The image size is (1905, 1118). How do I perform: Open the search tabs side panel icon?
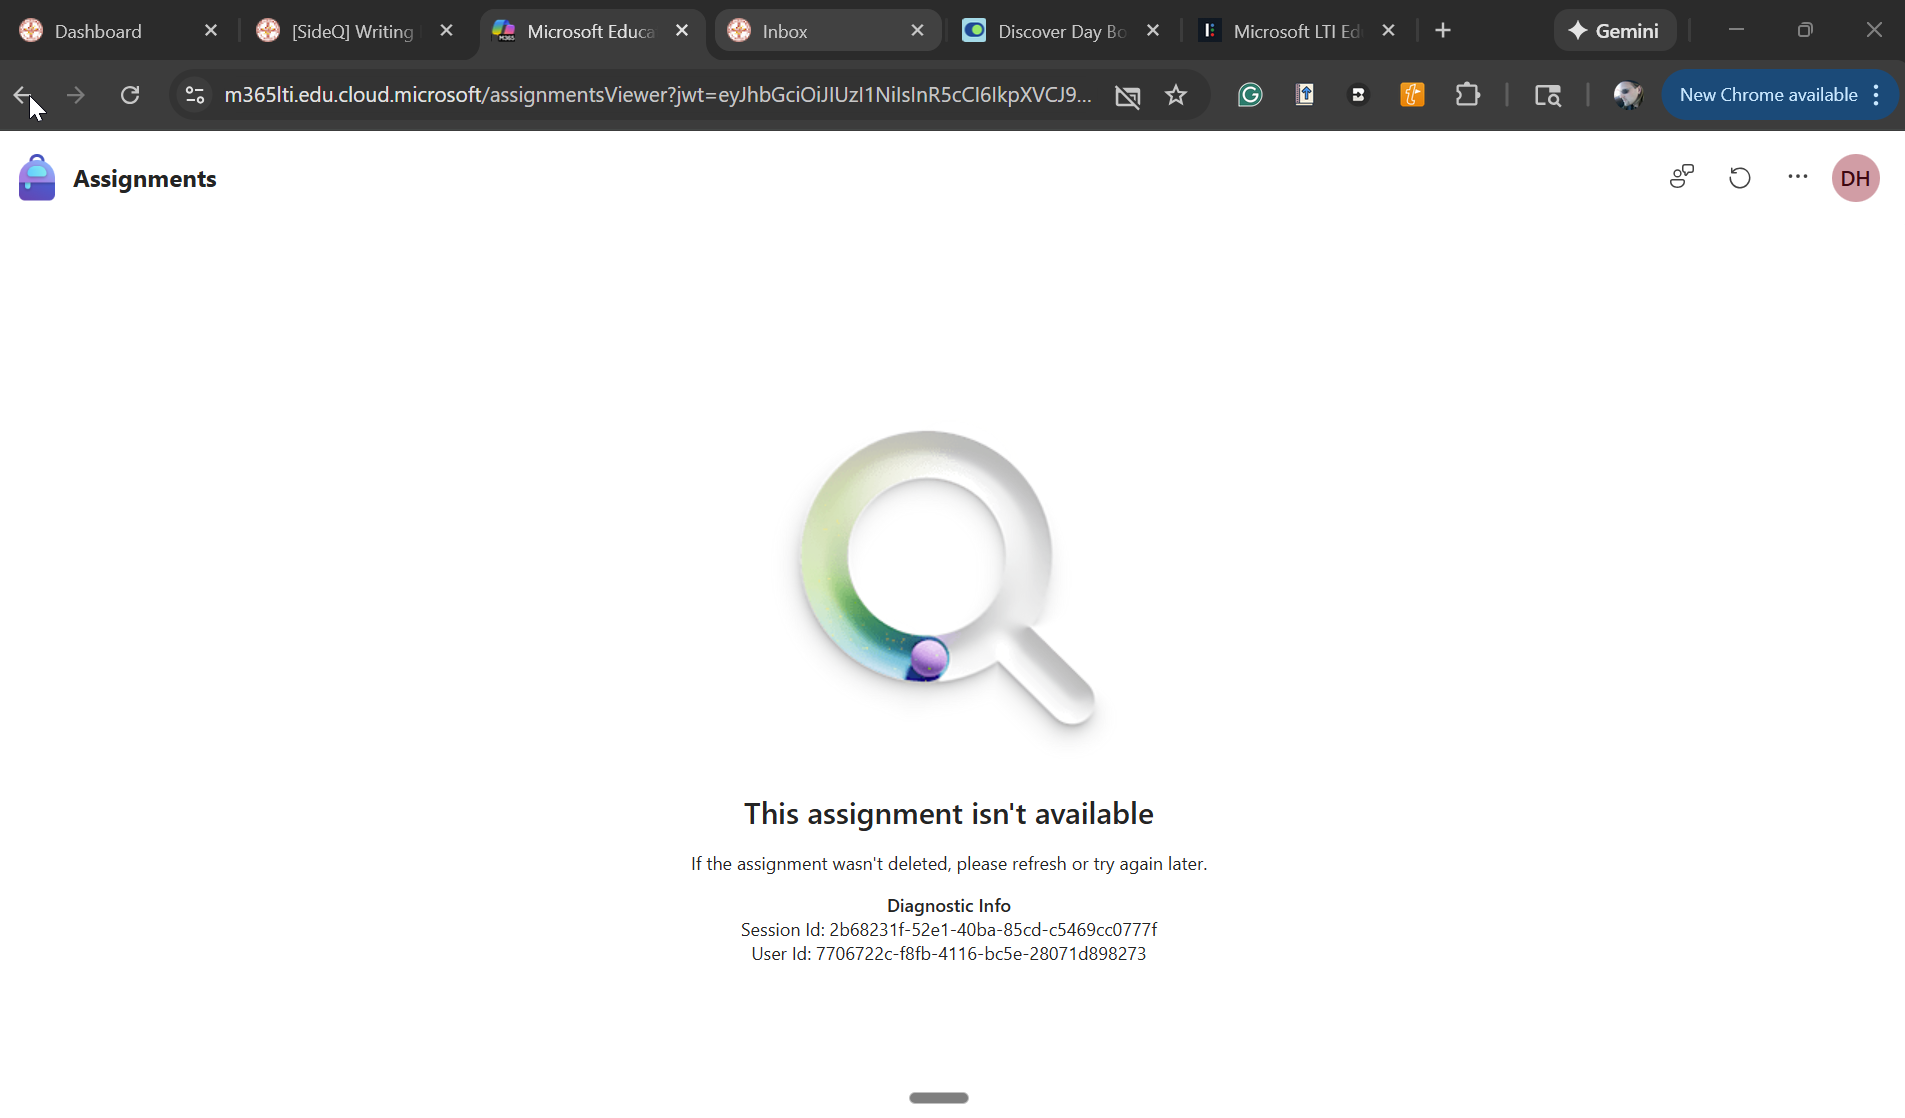tap(1548, 95)
